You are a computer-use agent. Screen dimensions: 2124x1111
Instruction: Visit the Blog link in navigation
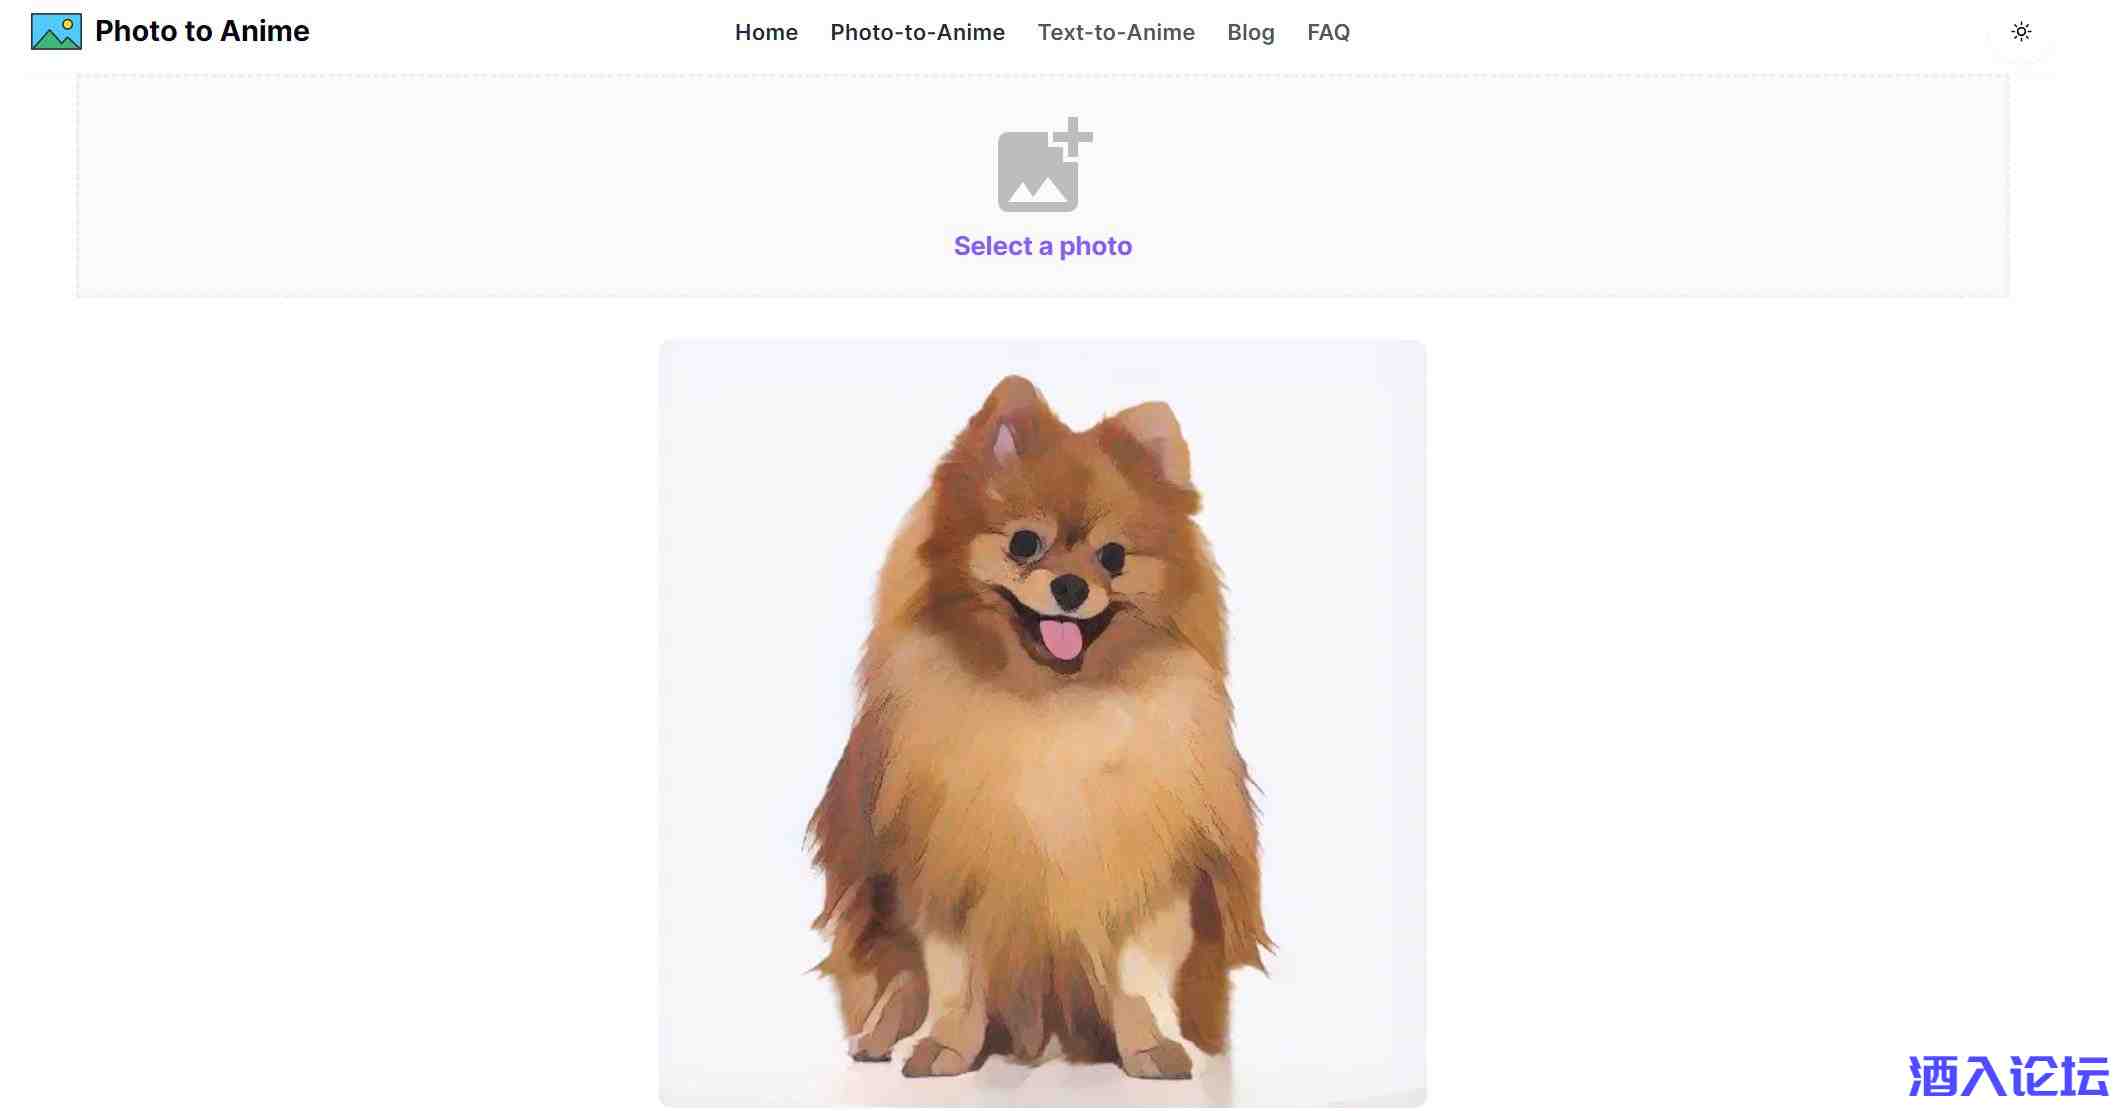1251,32
